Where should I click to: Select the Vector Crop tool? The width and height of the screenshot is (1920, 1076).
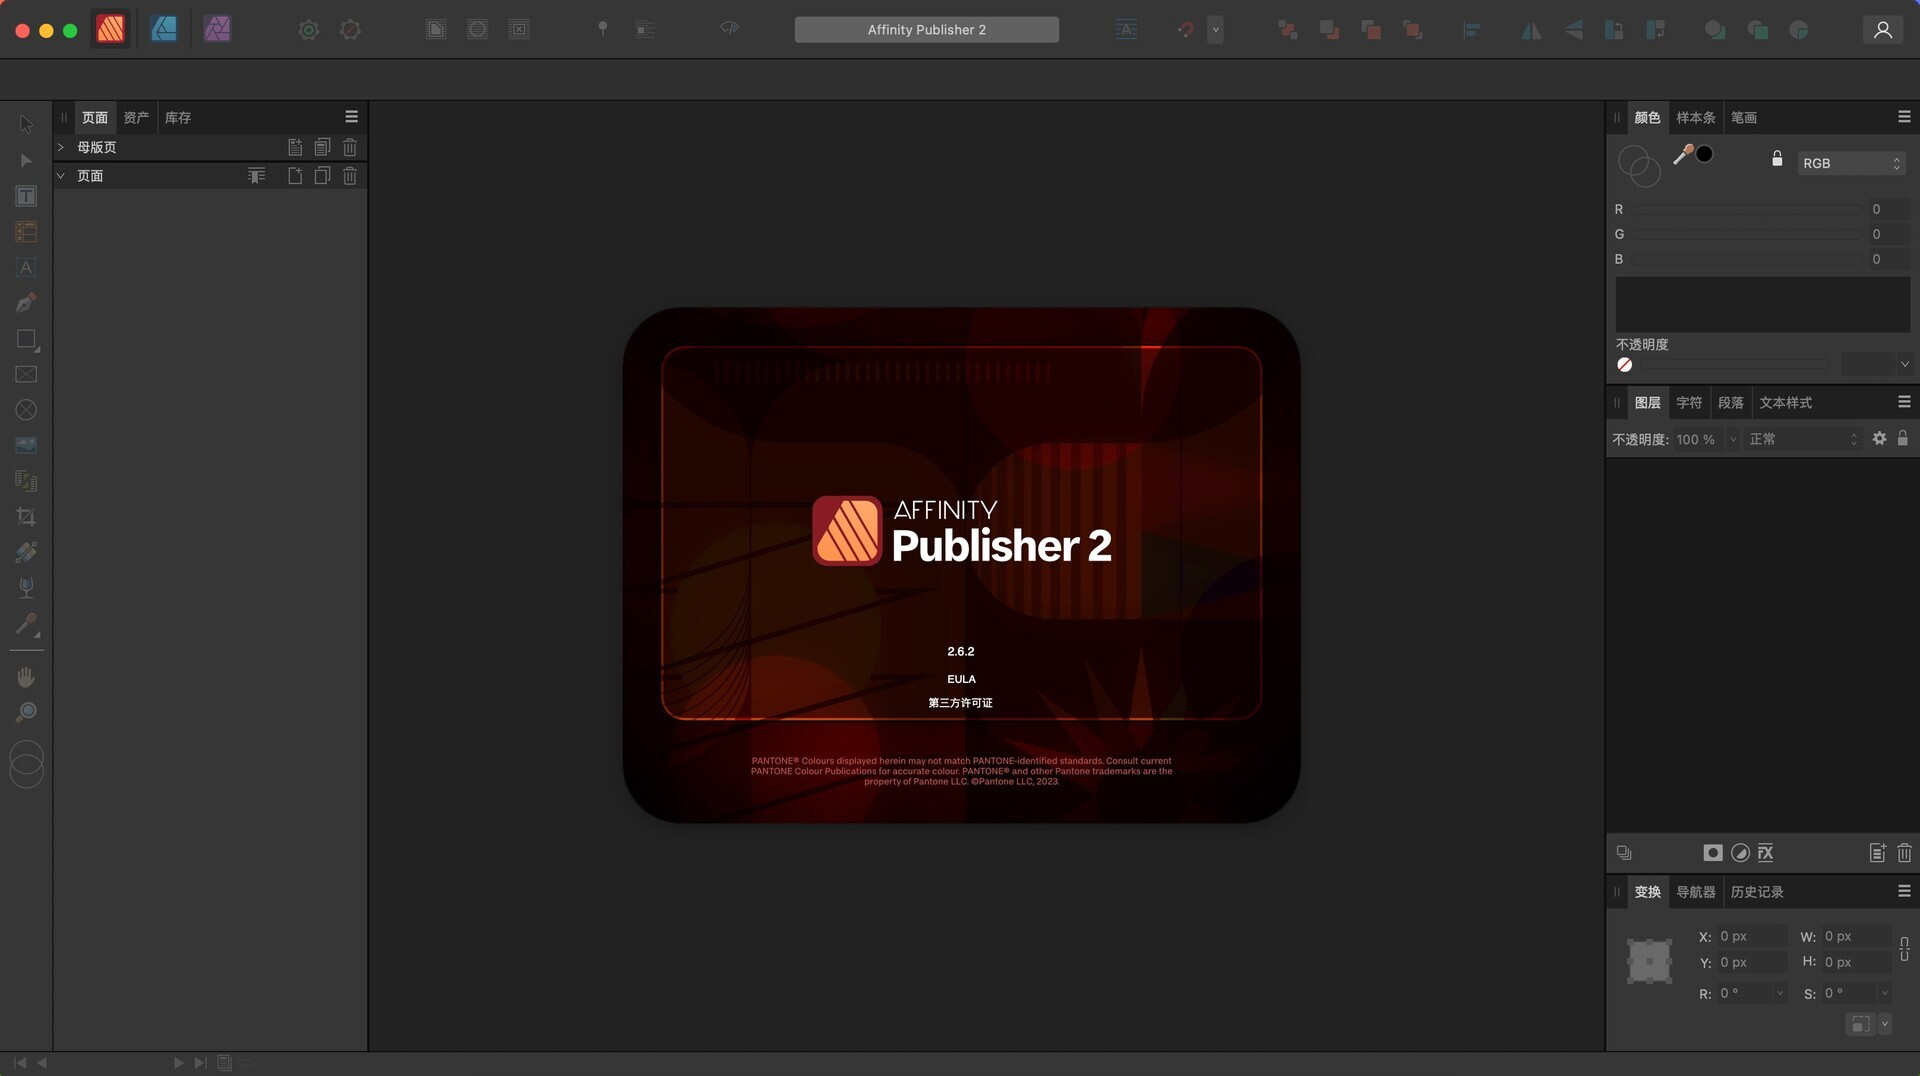point(26,517)
